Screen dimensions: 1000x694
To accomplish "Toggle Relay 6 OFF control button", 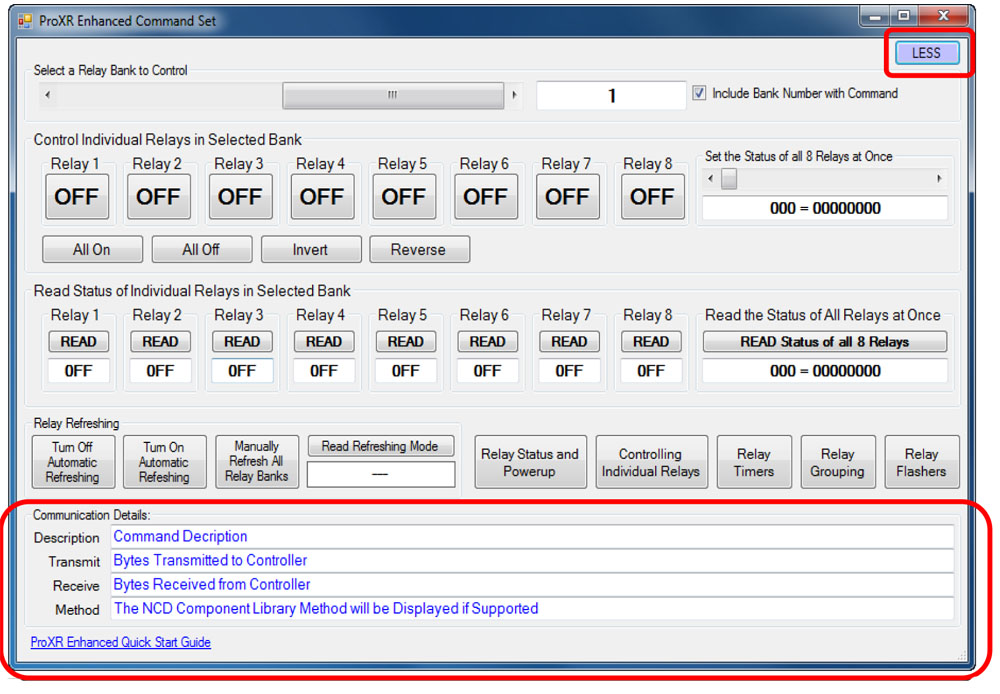I will pos(485,196).
